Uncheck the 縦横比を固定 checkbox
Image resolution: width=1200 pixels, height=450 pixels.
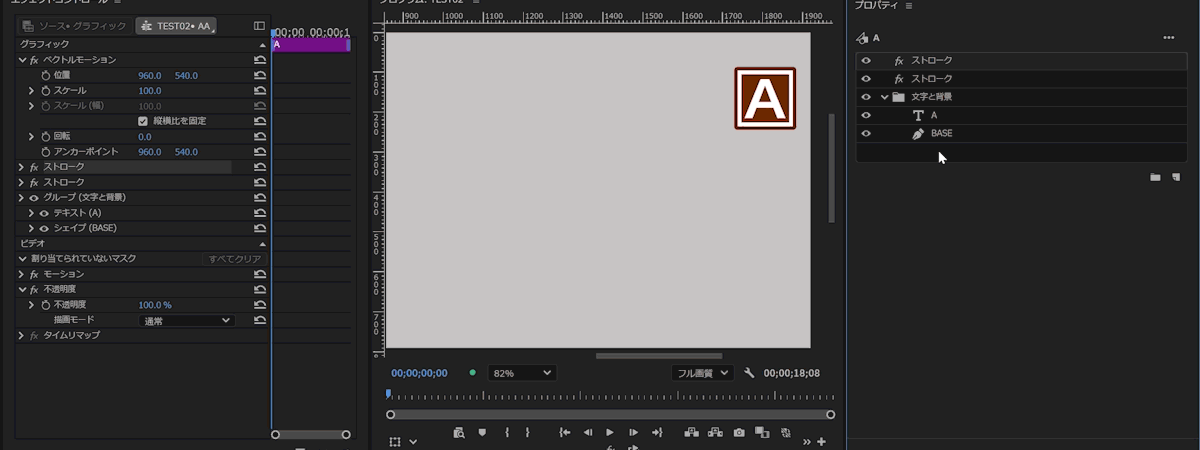(x=143, y=121)
